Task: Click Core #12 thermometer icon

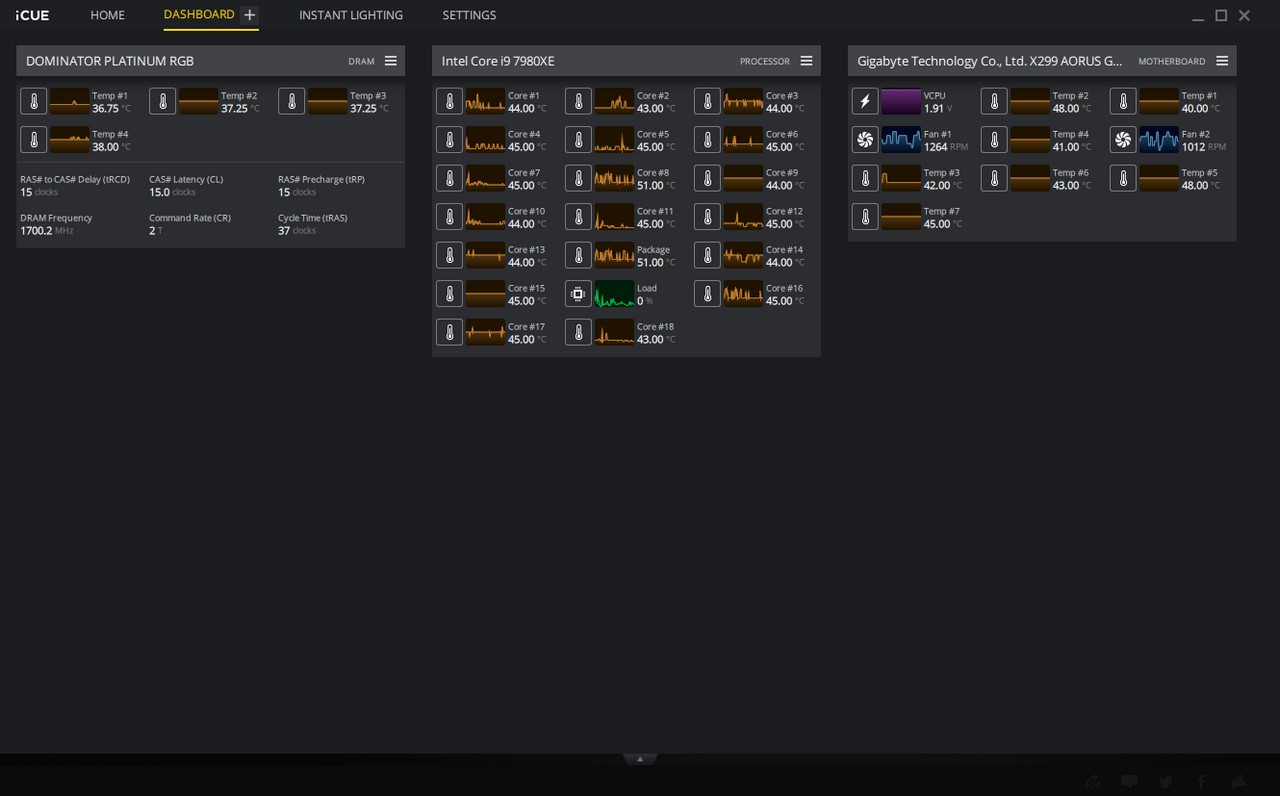Action: [x=707, y=217]
